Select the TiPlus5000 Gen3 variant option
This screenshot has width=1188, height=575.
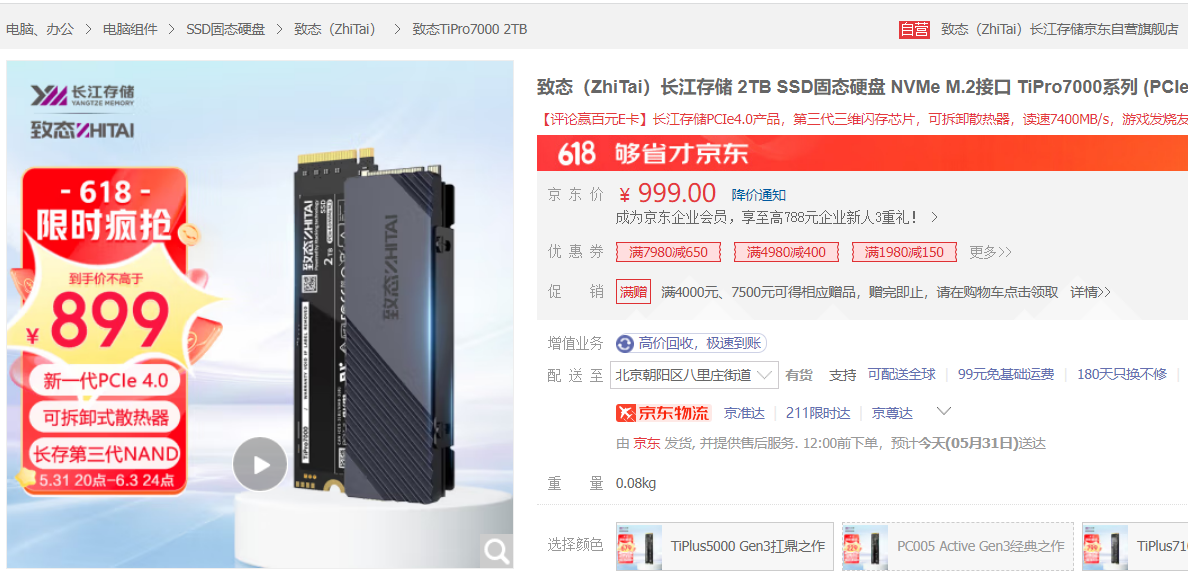(x=724, y=546)
